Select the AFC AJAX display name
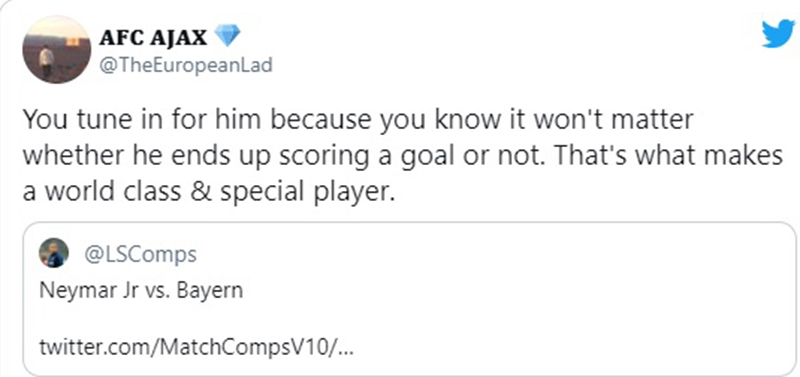800x377 pixels. coord(153,37)
